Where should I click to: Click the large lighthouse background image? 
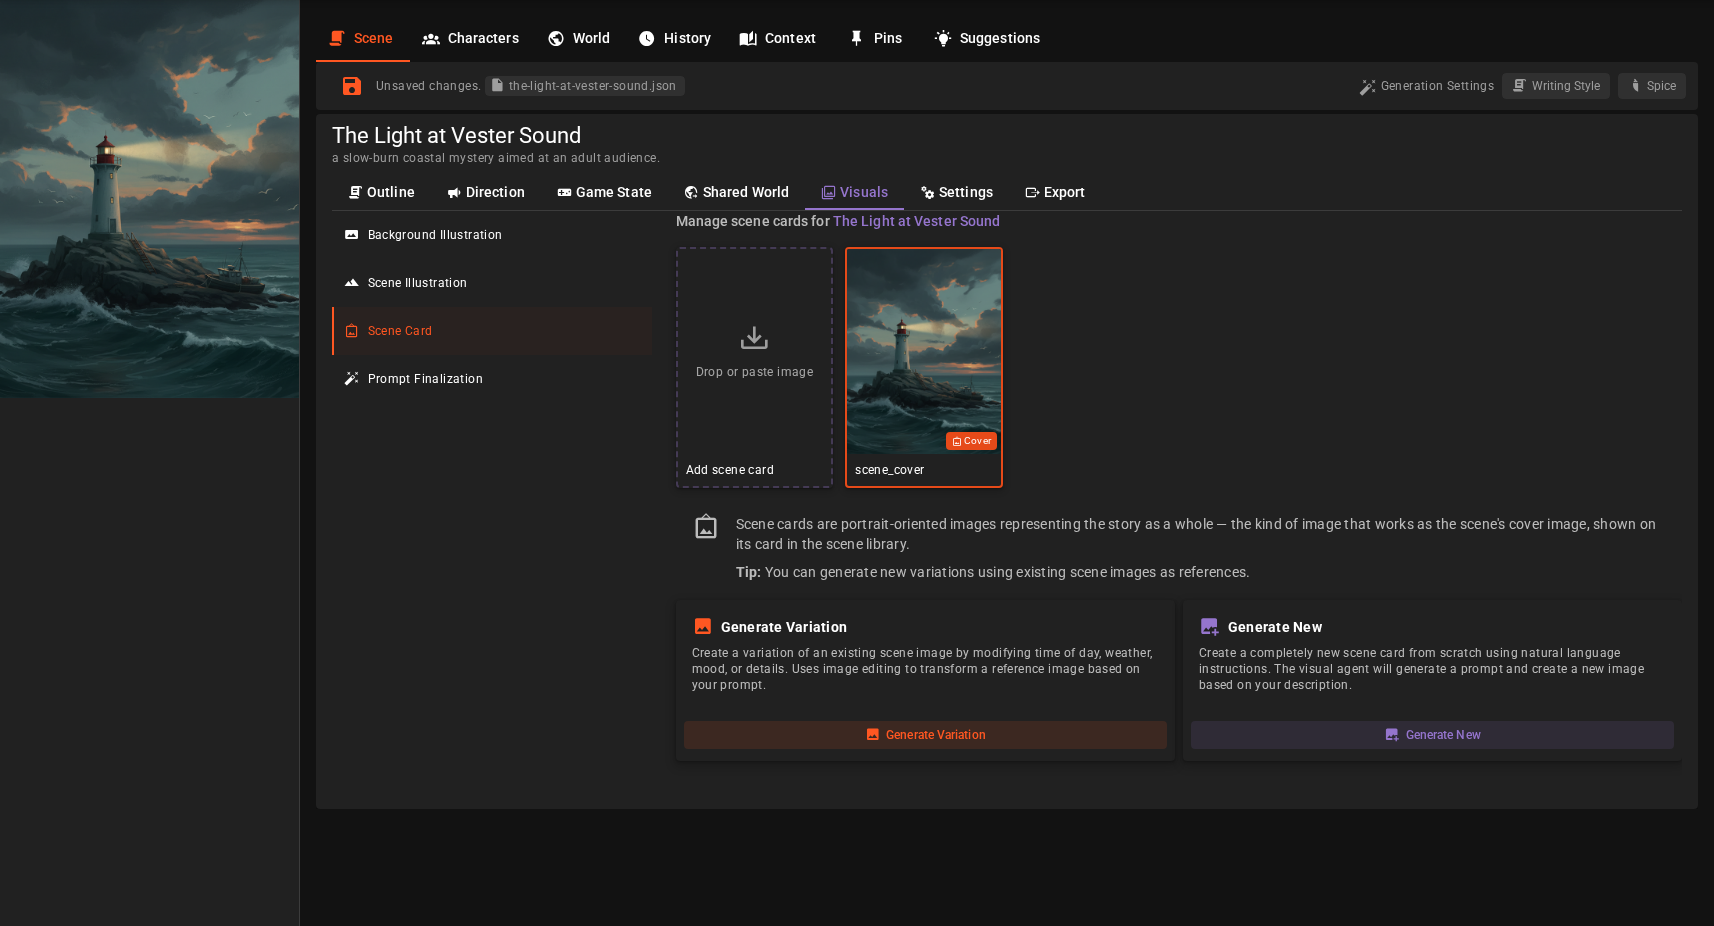(x=150, y=199)
